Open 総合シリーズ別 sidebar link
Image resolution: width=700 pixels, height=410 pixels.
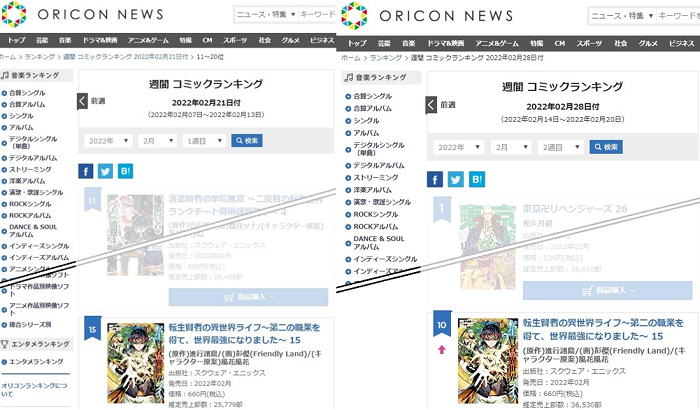[30, 325]
